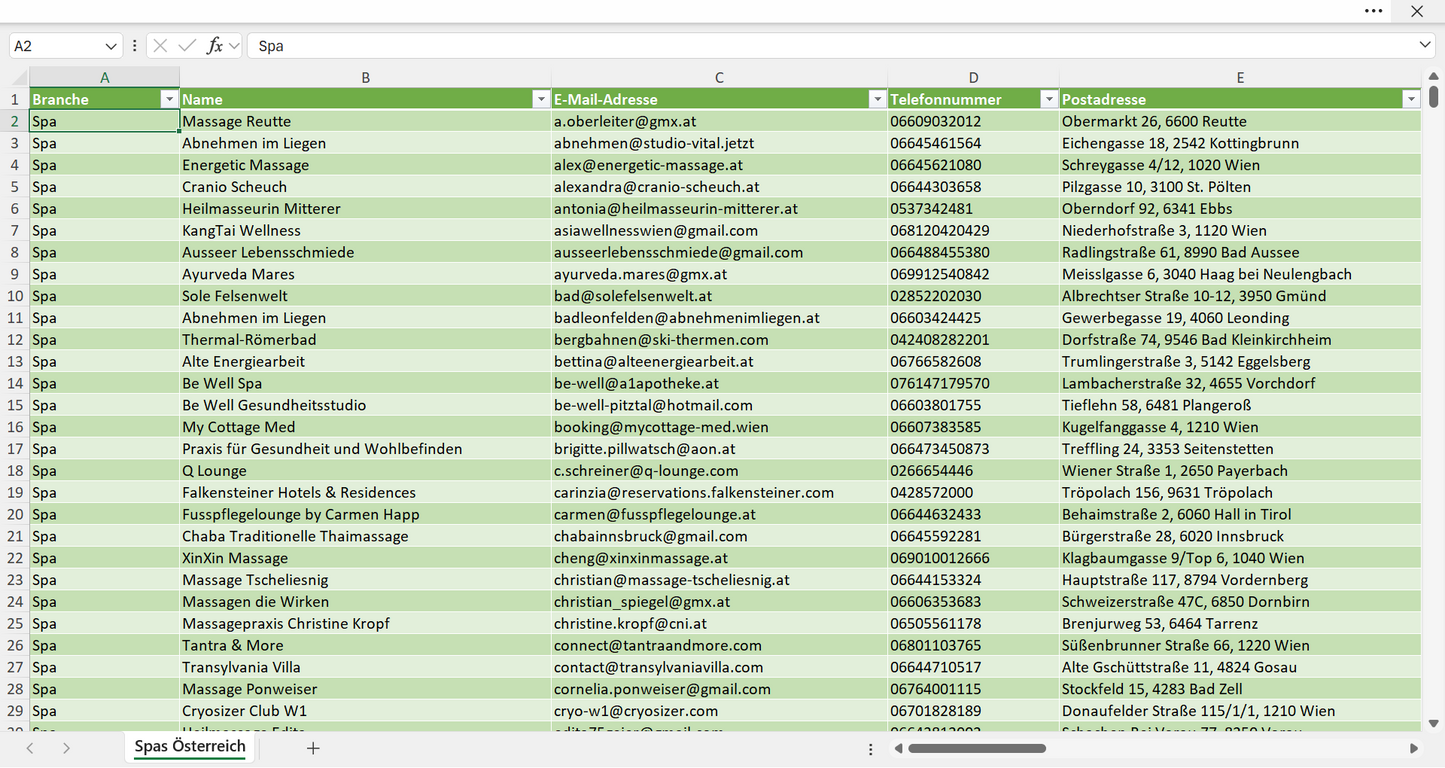Click the cancel (X) formula entry icon
The image size is (1445, 768).
(160, 46)
